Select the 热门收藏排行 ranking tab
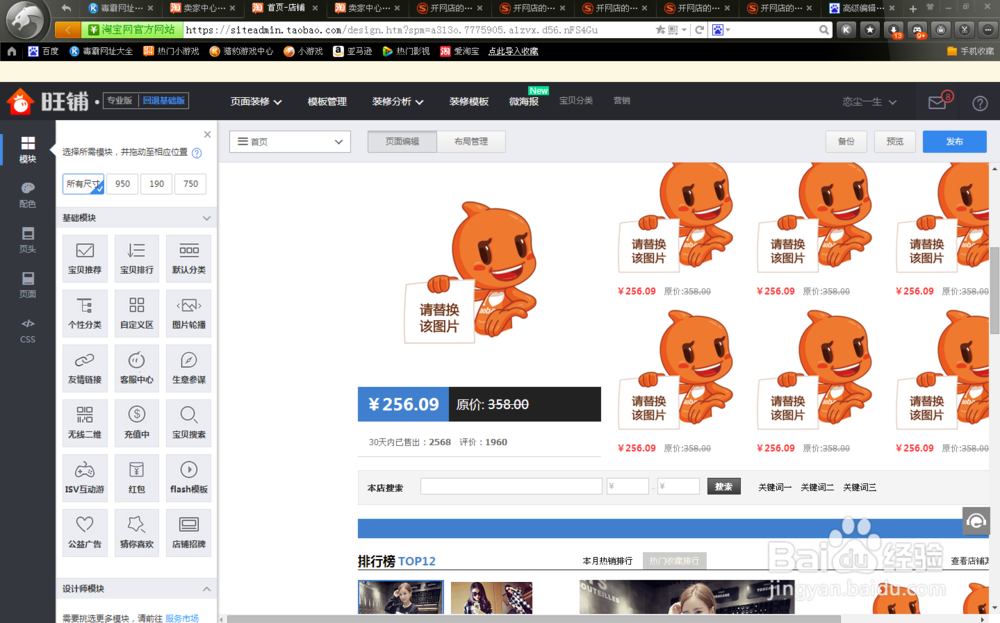The width and height of the screenshot is (1000, 623). tap(674, 561)
